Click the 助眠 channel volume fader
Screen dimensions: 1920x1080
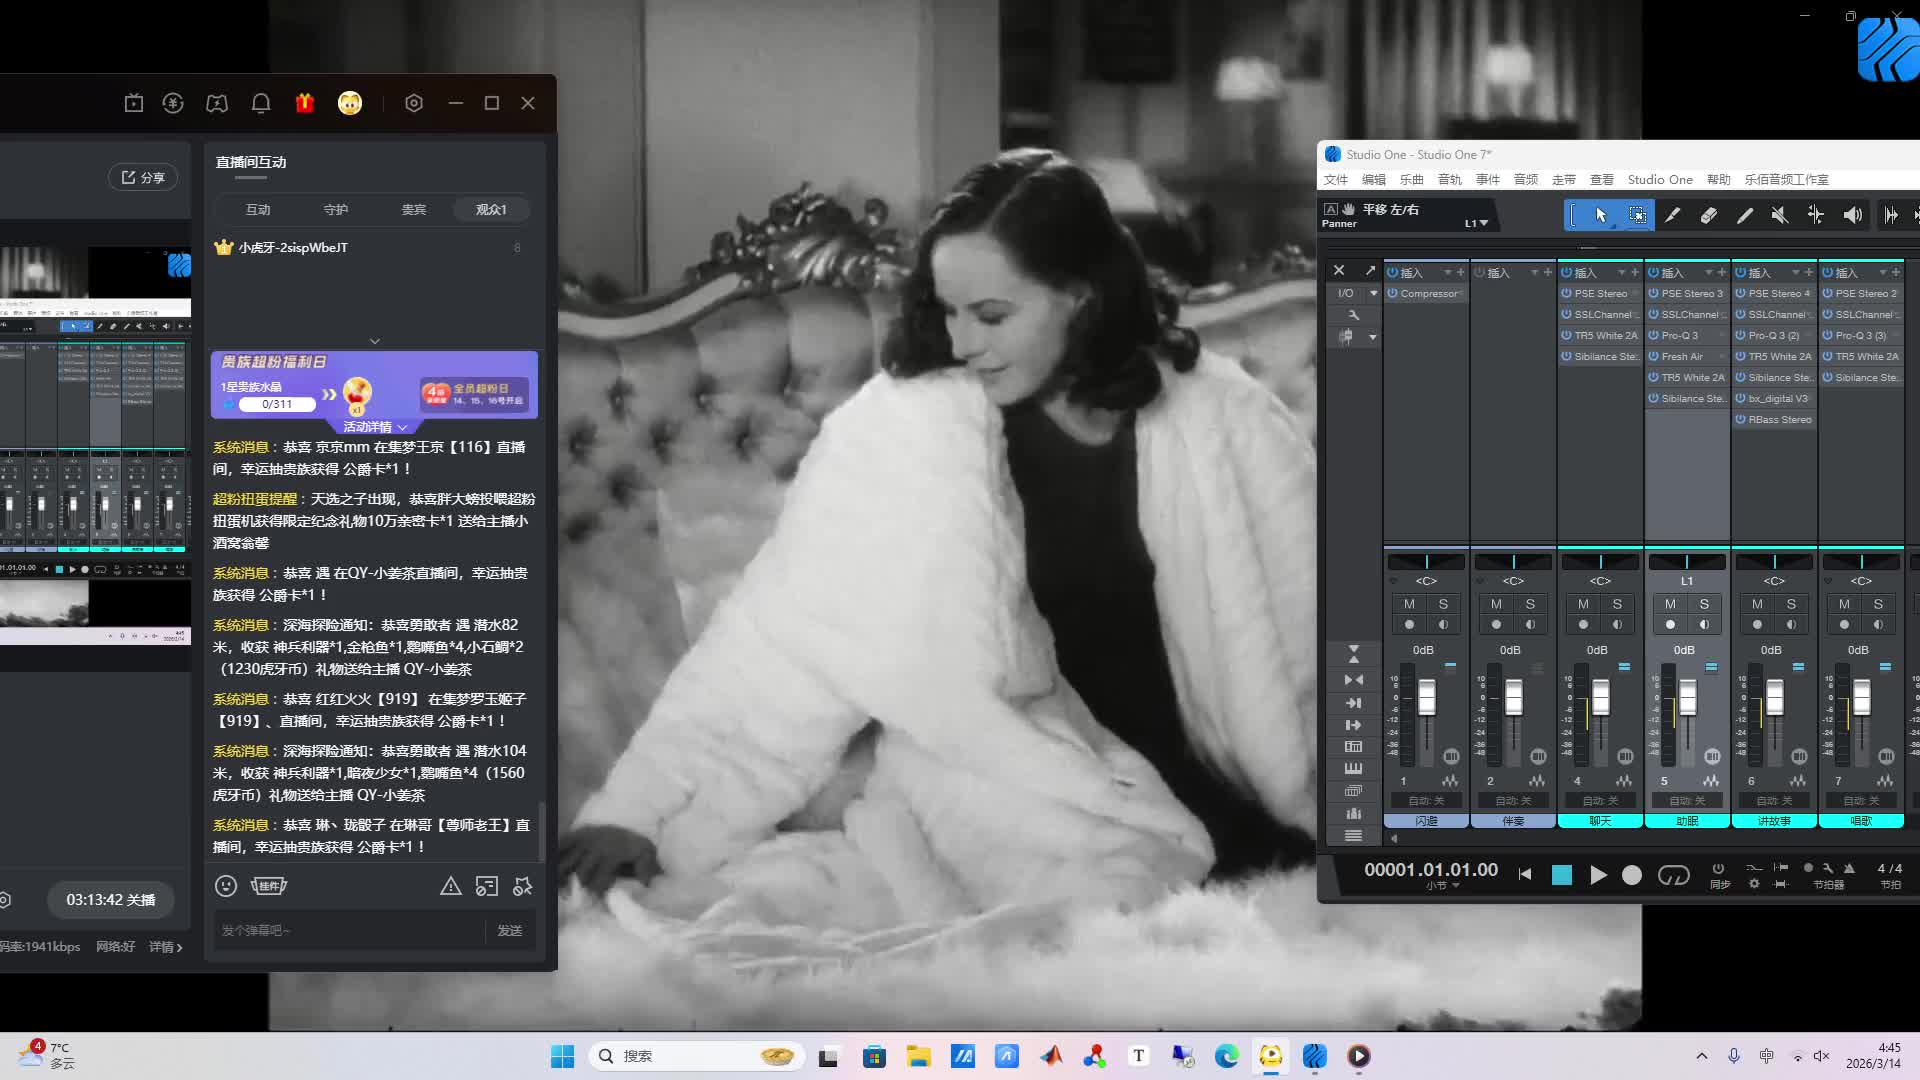(1688, 697)
